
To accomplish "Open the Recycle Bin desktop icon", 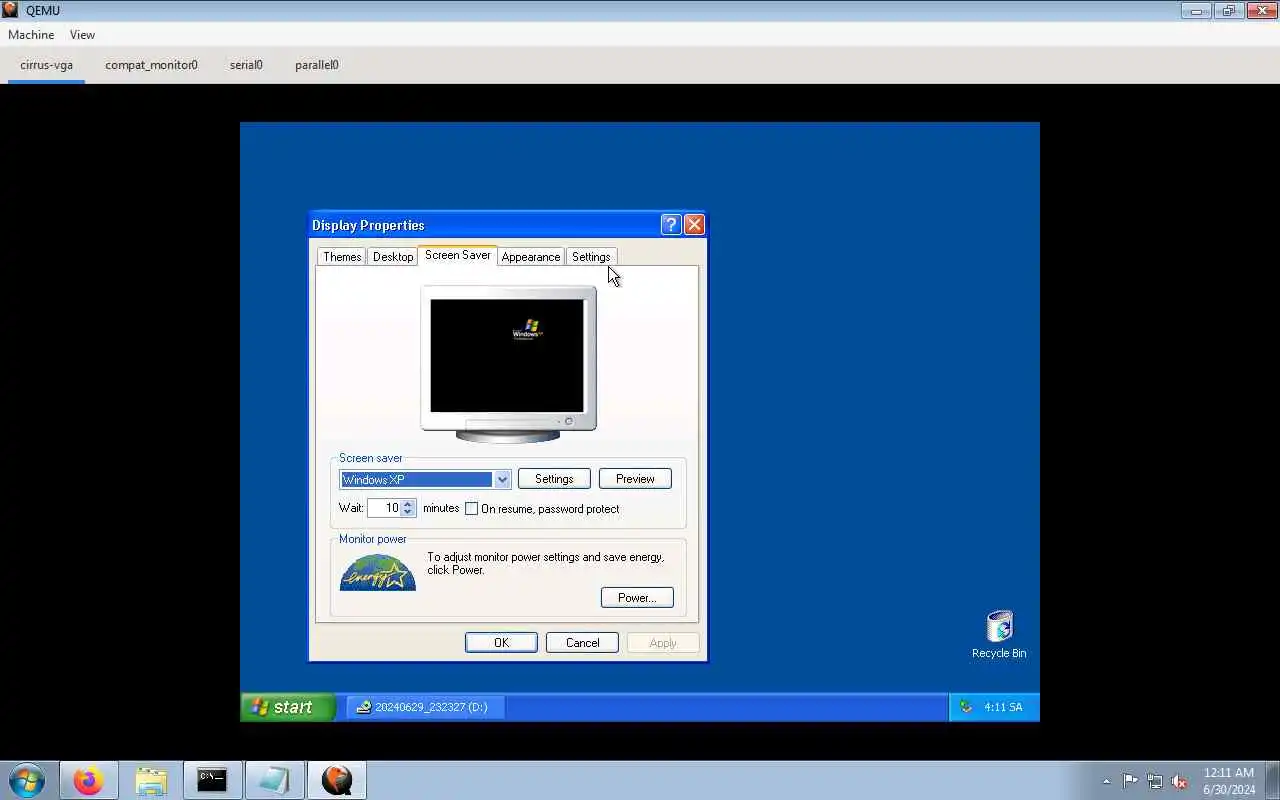I will (x=999, y=634).
